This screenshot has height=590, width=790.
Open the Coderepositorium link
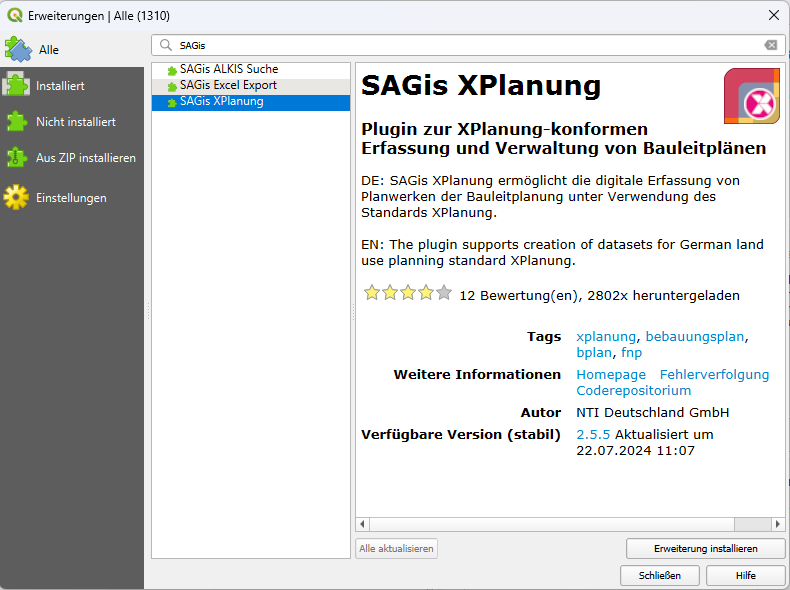coord(634,391)
